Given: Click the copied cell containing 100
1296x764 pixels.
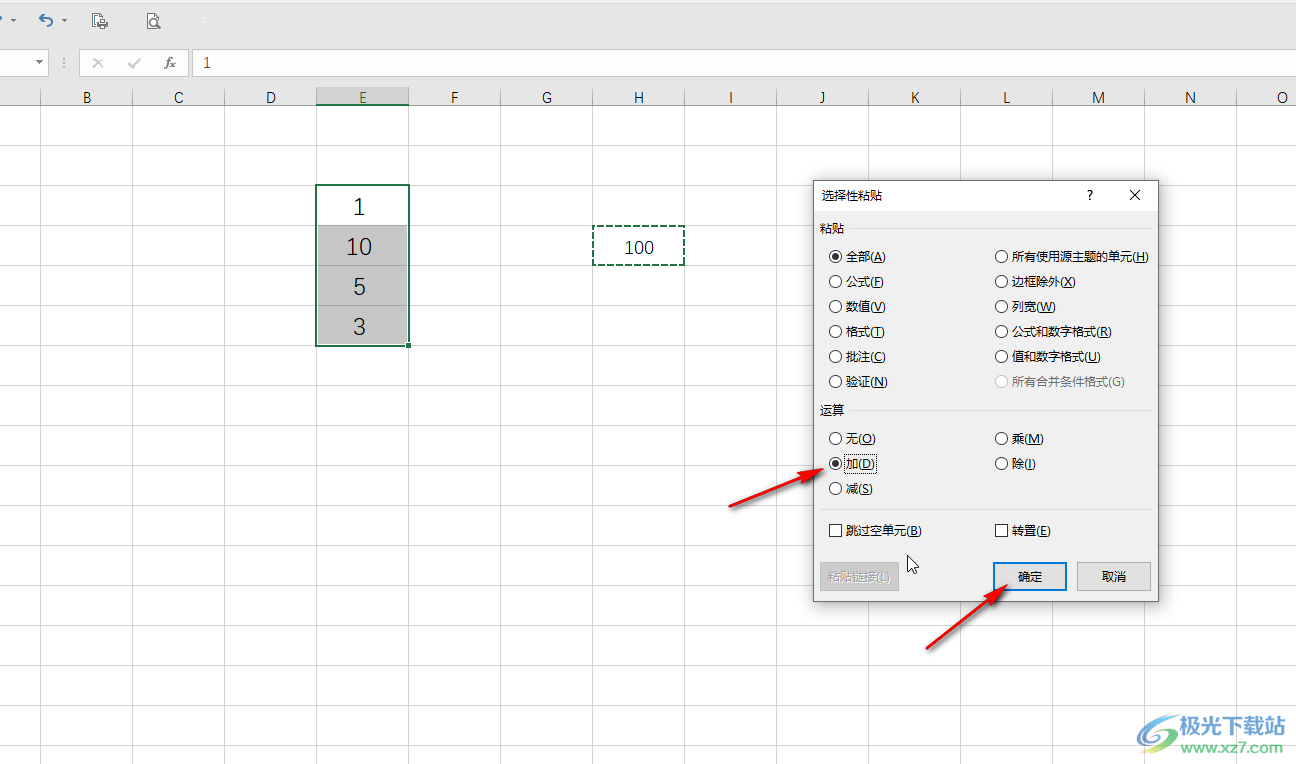Looking at the screenshot, I should coord(639,246).
